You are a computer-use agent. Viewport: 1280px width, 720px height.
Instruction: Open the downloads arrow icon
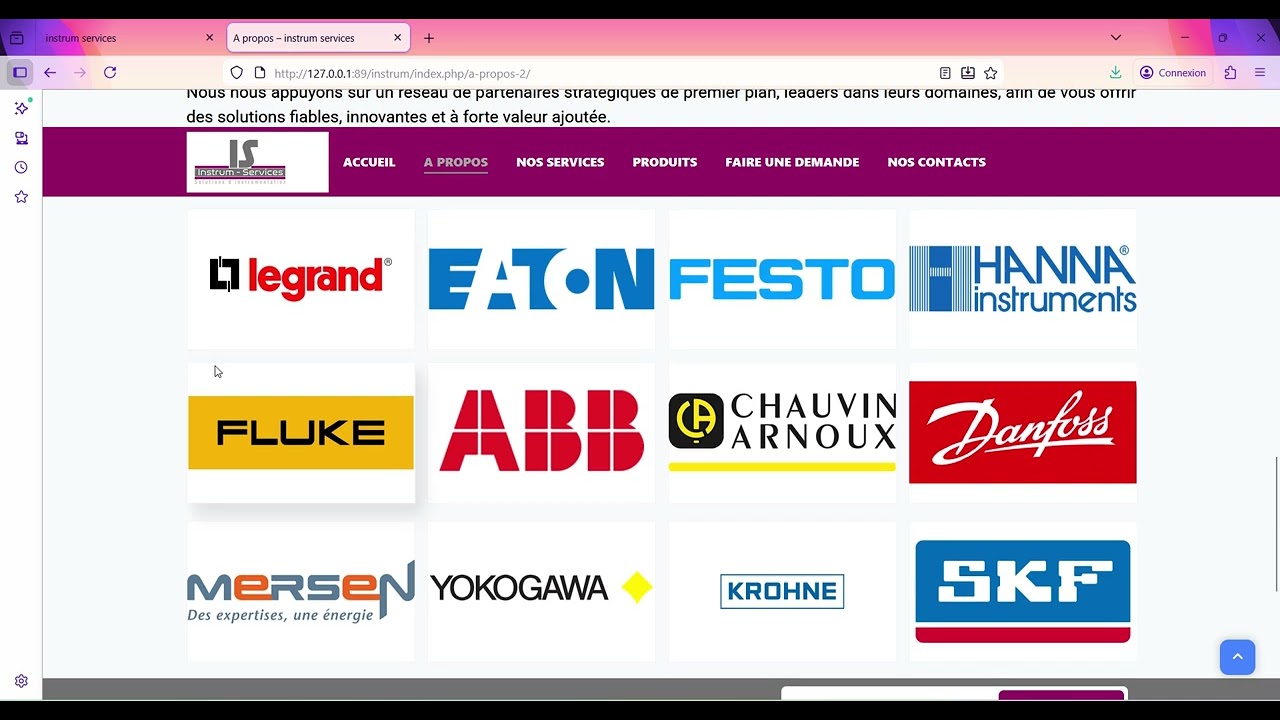pos(1115,73)
